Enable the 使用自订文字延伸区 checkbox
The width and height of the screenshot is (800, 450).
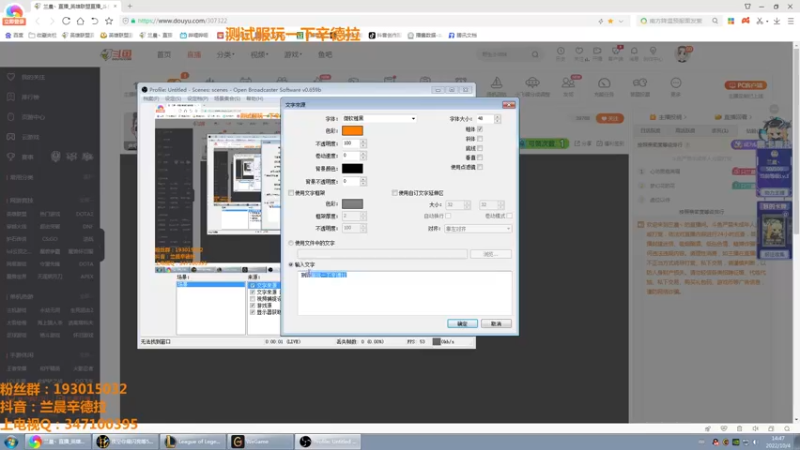coord(394,193)
